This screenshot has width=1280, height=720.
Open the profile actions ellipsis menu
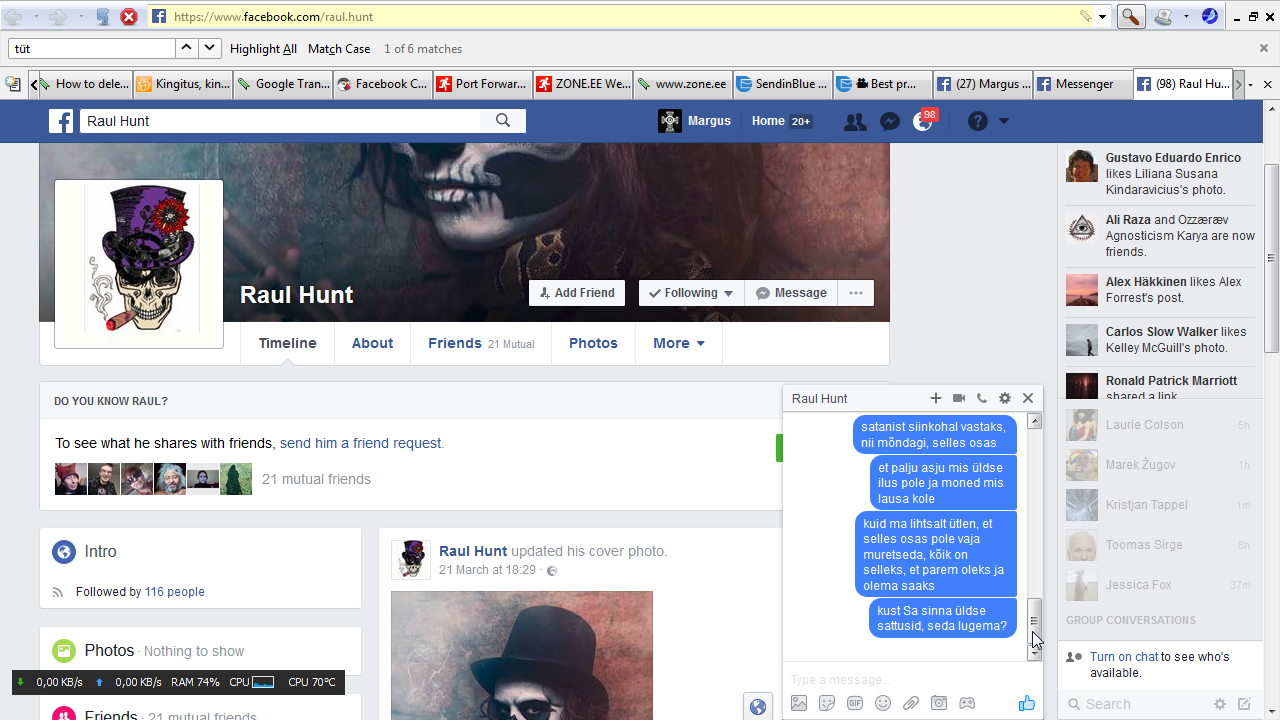pos(856,293)
